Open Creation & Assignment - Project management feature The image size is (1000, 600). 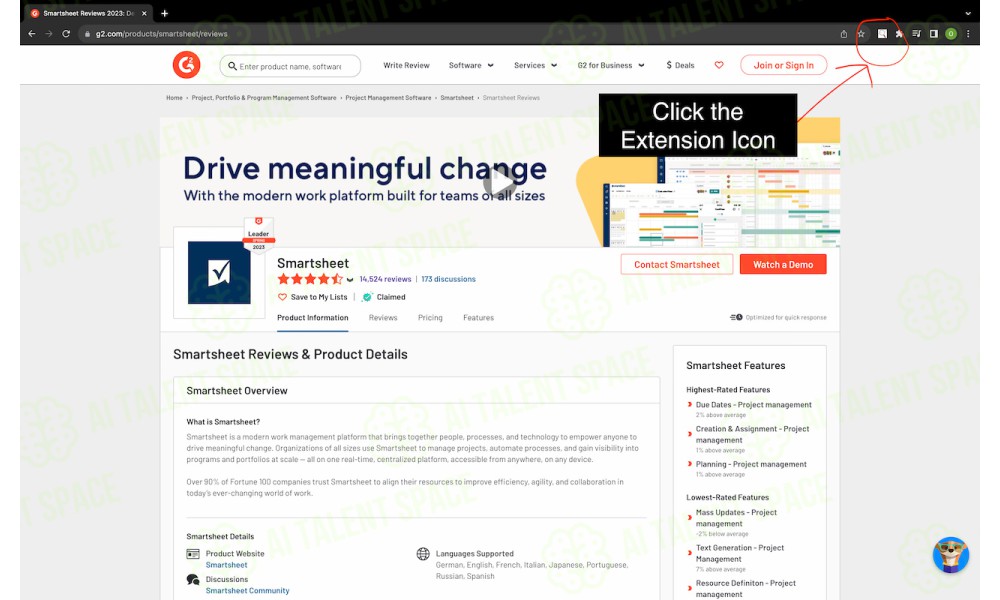point(752,434)
